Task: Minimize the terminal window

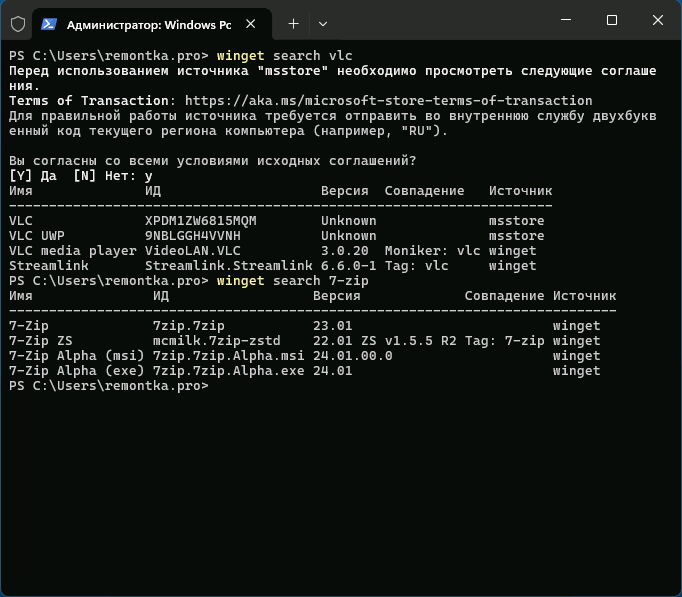Action: [564, 21]
